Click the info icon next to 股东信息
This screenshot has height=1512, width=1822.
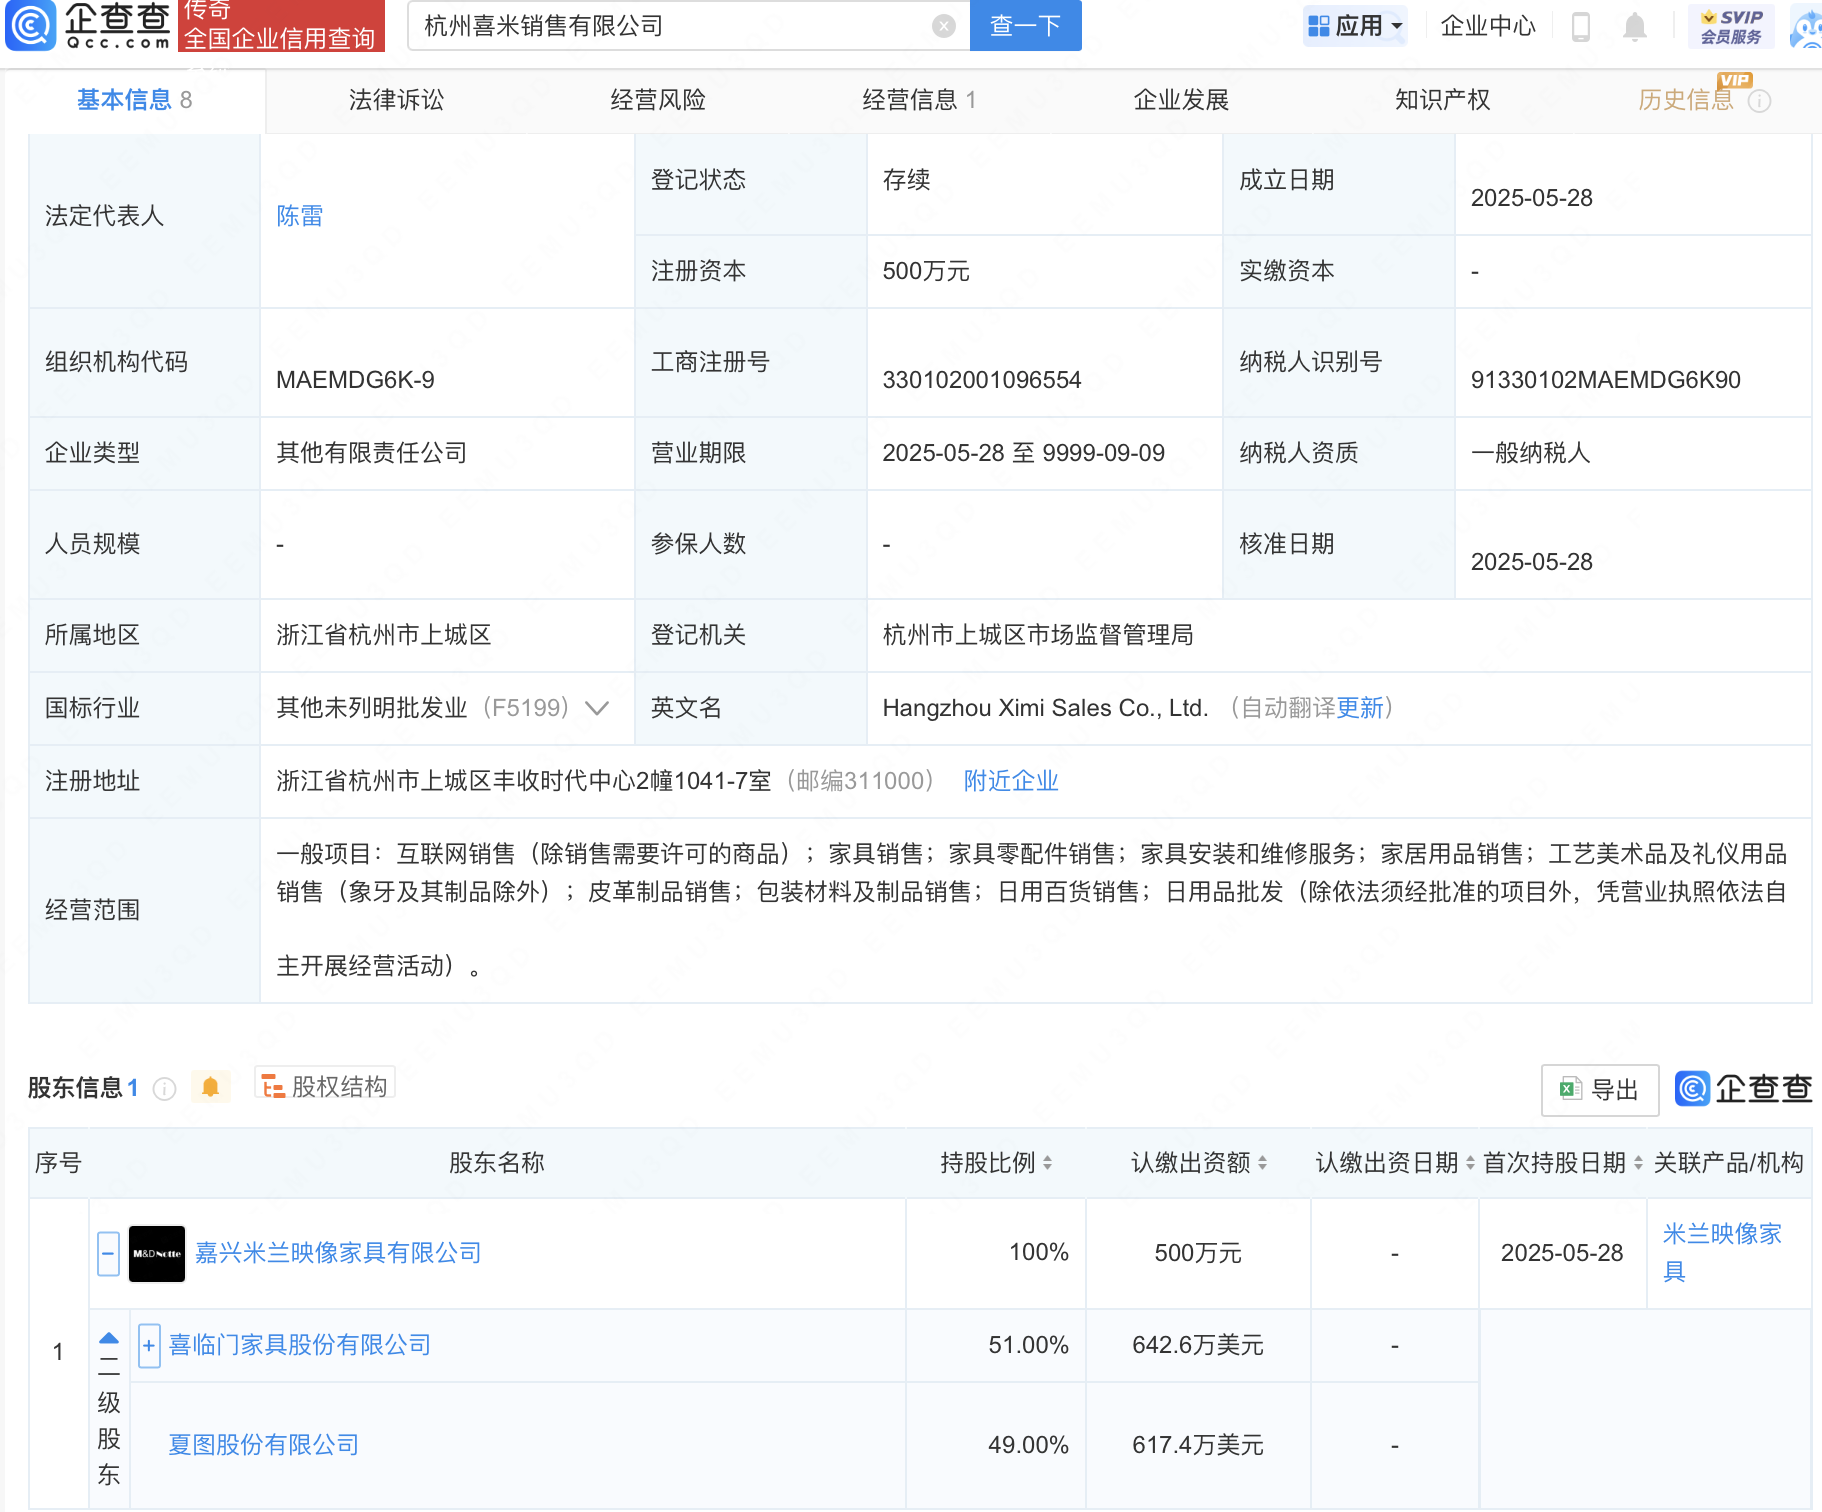[165, 1088]
